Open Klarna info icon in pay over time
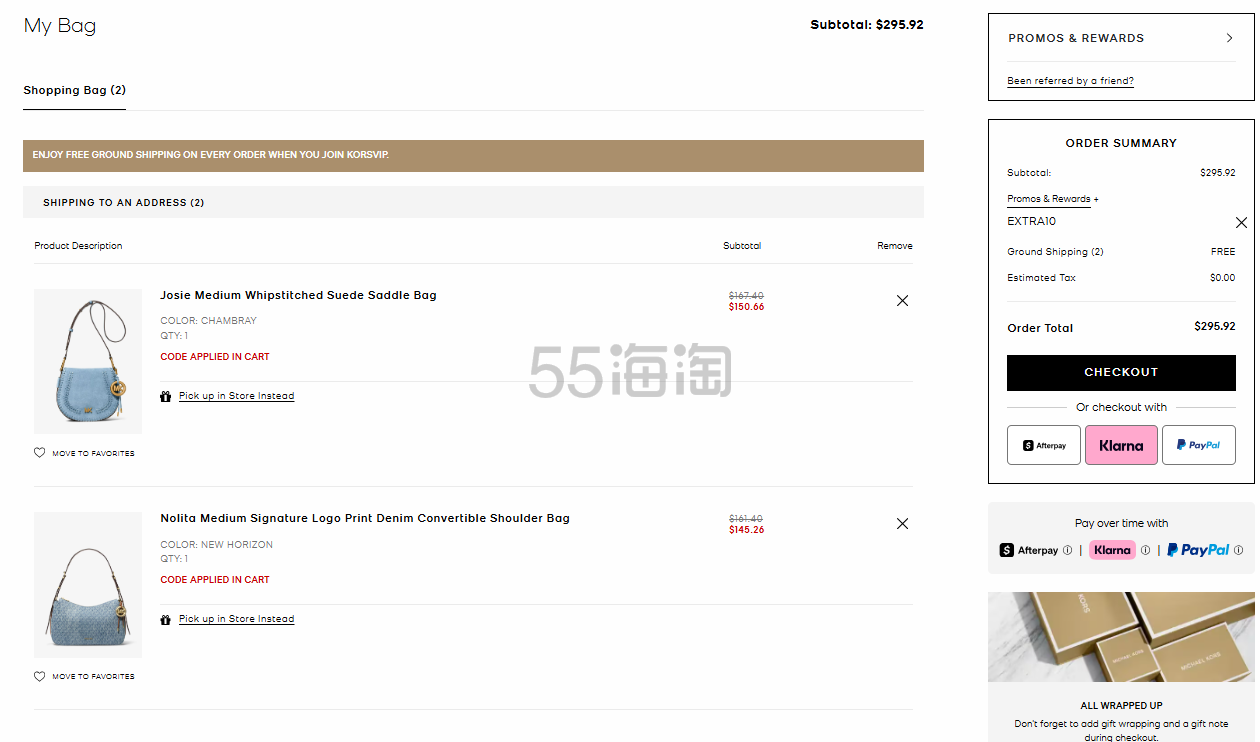Image resolution: width=1260 pixels, height=742 pixels. click(x=1145, y=550)
